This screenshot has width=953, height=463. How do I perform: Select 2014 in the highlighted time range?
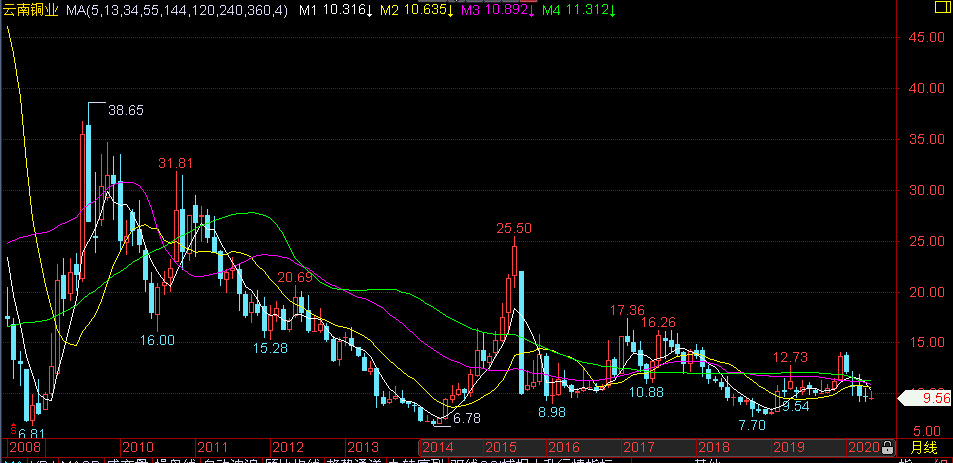(438, 448)
